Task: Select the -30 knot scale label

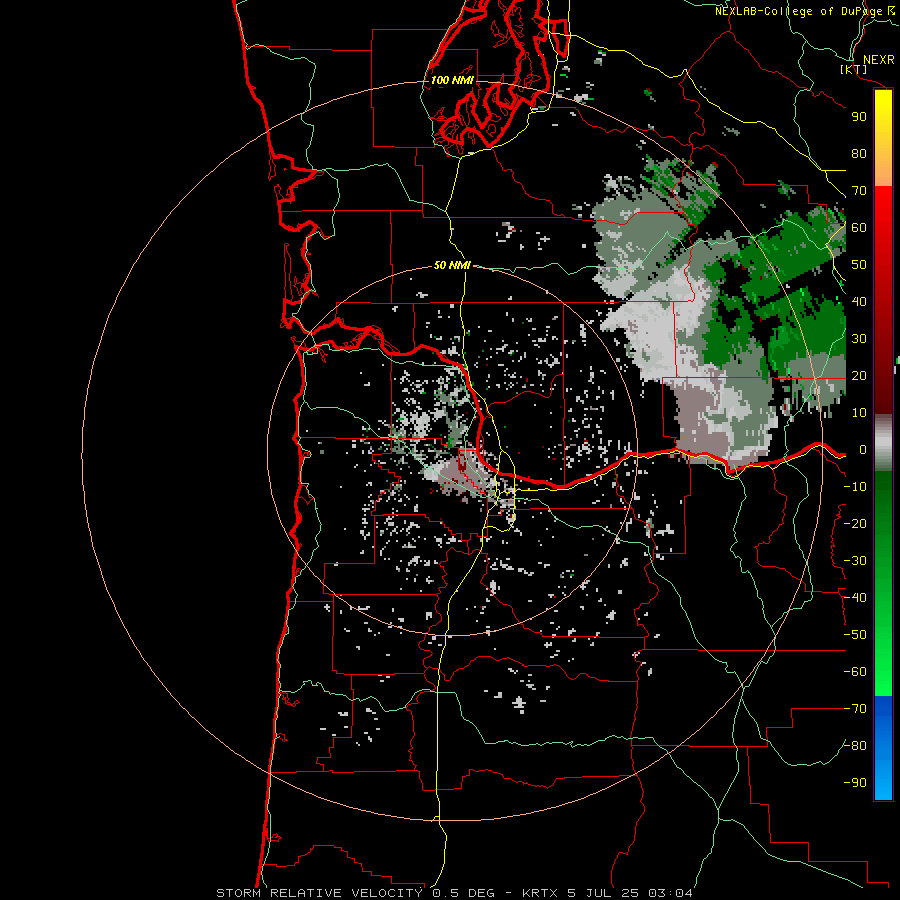Action: pos(855,561)
